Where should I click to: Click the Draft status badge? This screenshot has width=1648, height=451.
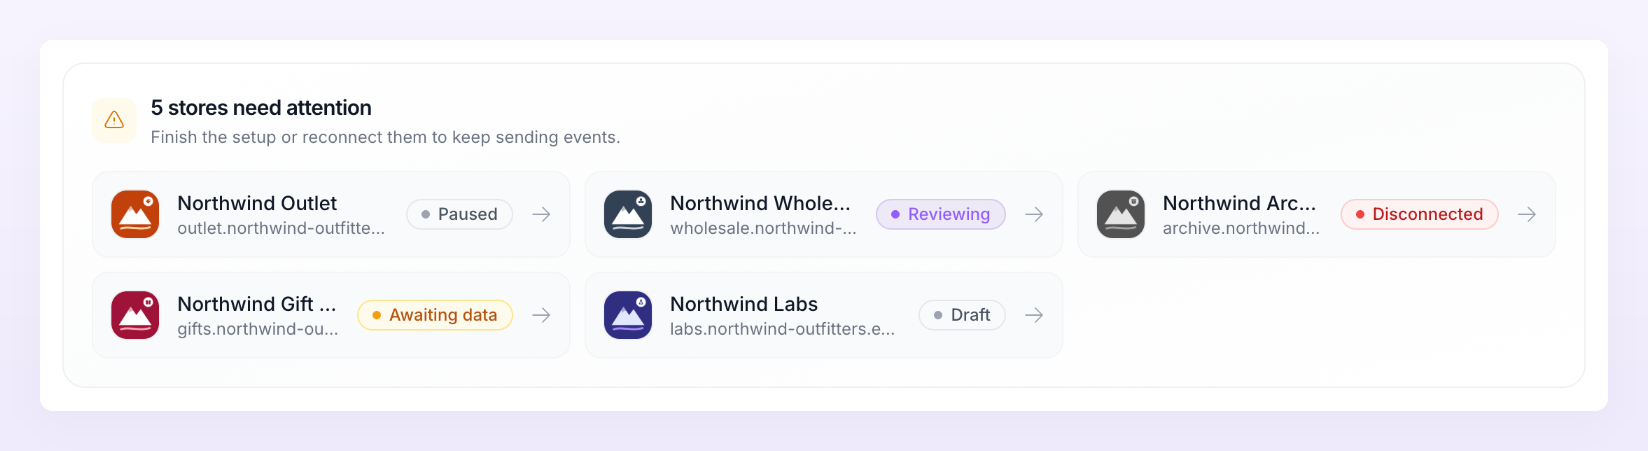pos(962,315)
